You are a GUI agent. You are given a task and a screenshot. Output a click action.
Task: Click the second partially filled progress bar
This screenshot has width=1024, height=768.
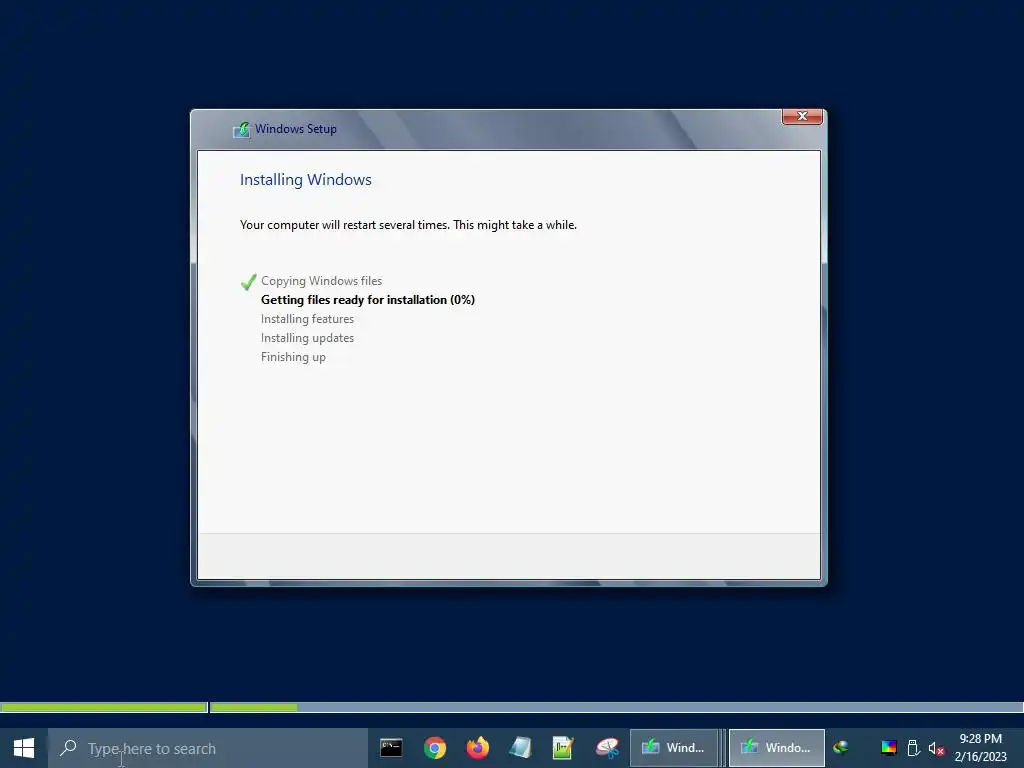(616, 707)
